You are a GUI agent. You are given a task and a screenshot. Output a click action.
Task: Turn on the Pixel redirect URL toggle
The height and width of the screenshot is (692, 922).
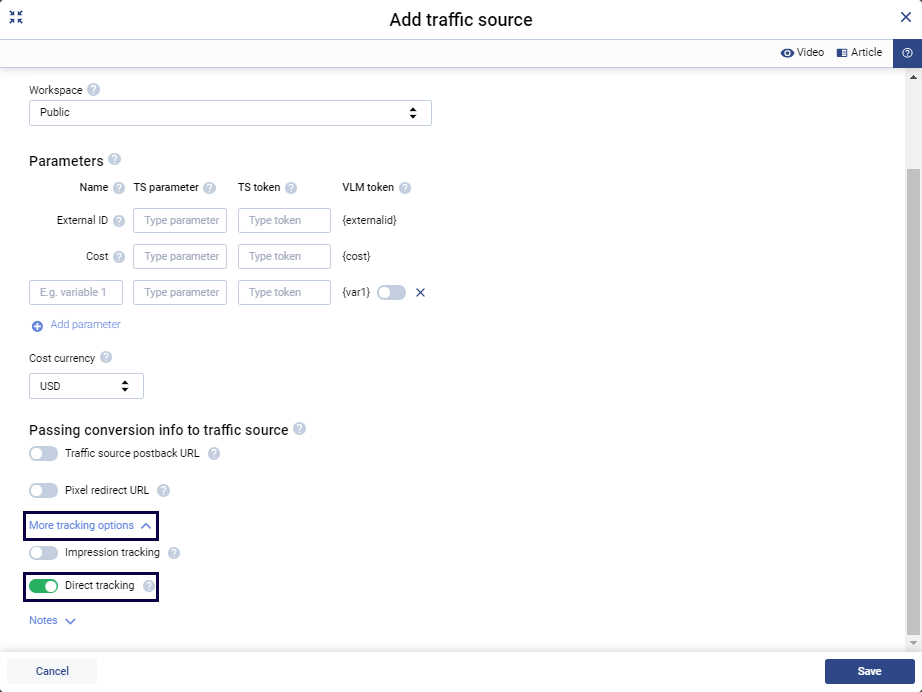44,491
